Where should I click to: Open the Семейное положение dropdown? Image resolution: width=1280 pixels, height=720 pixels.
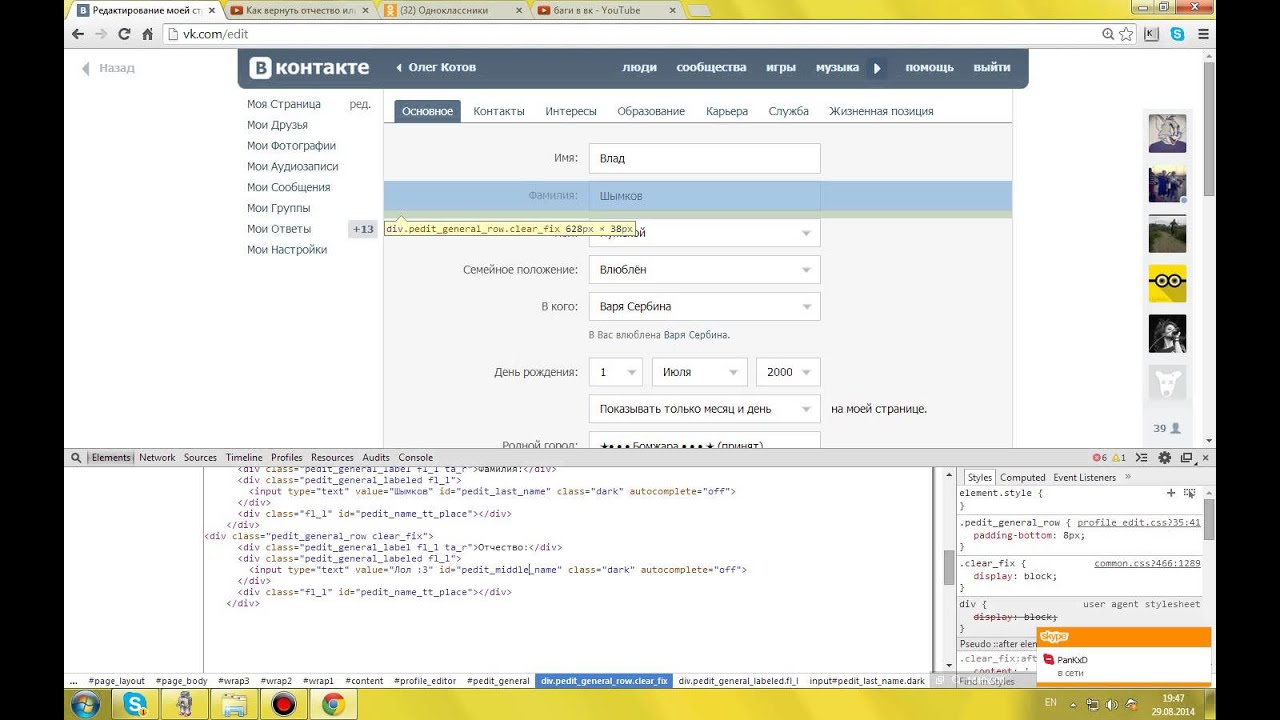[705, 270]
